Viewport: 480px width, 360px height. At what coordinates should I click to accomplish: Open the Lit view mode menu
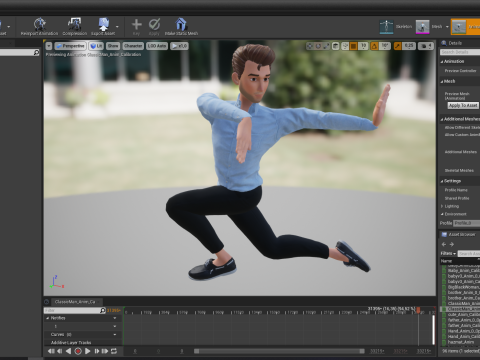96,46
